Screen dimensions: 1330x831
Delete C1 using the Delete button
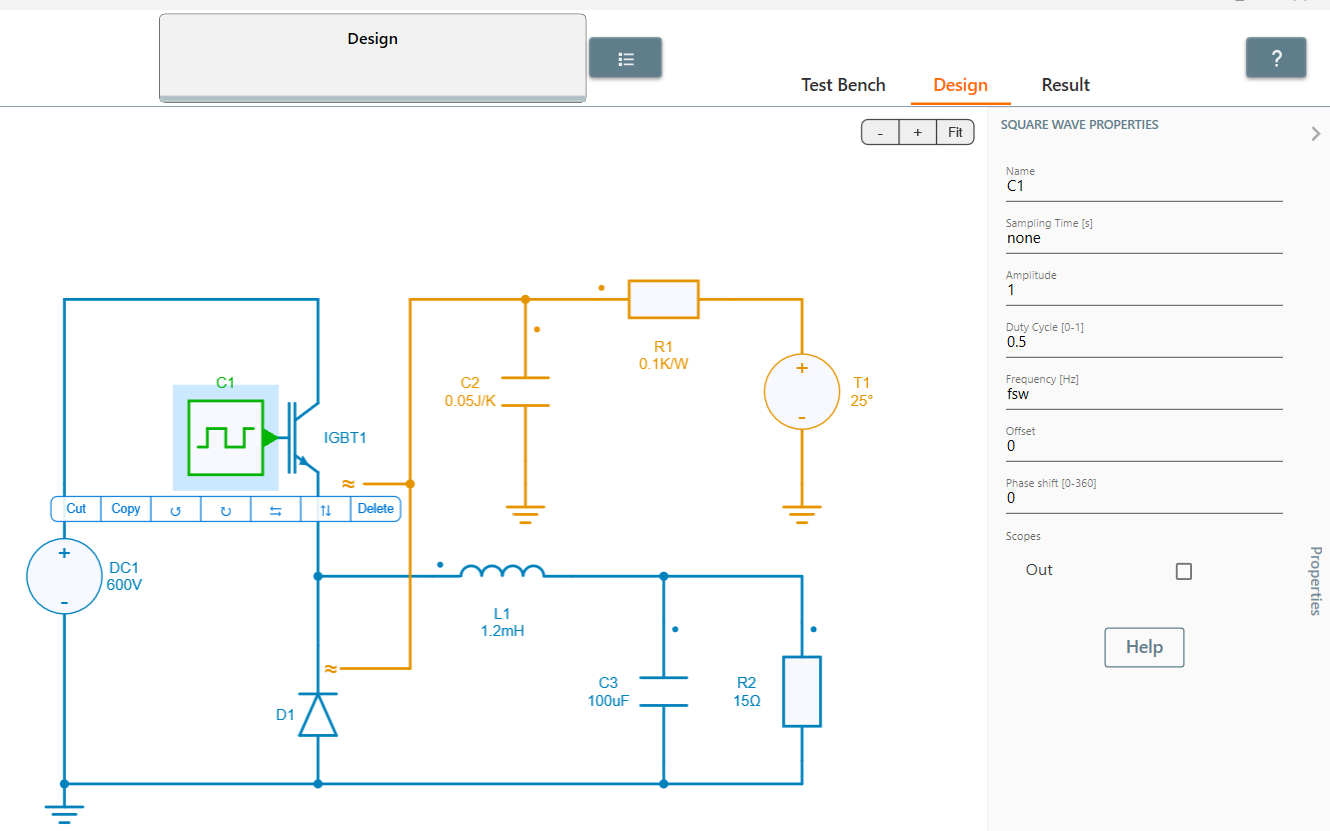tap(375, 508)
